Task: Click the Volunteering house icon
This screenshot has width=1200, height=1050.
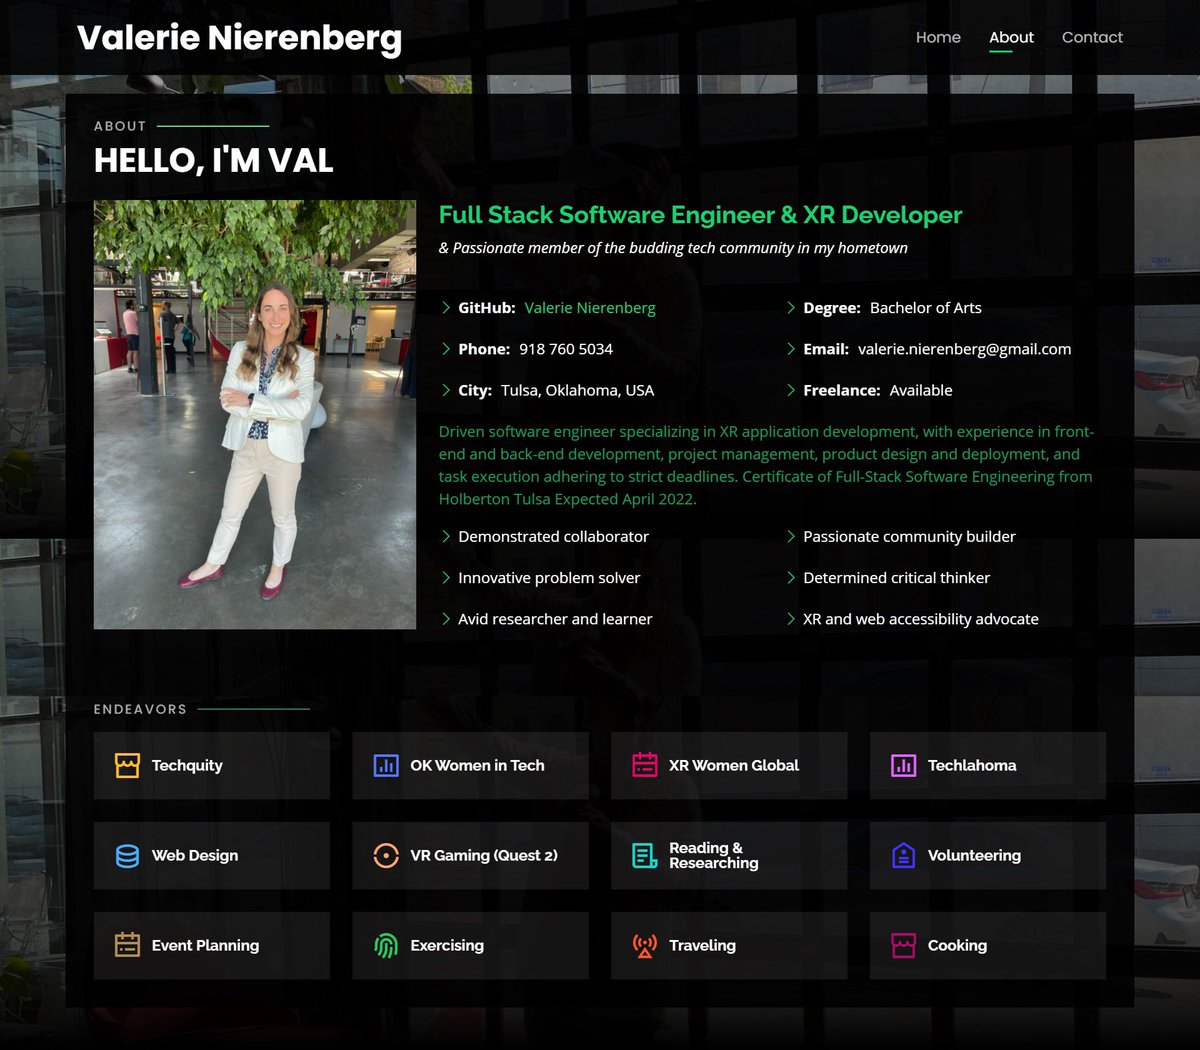Action: click(904, 856)
